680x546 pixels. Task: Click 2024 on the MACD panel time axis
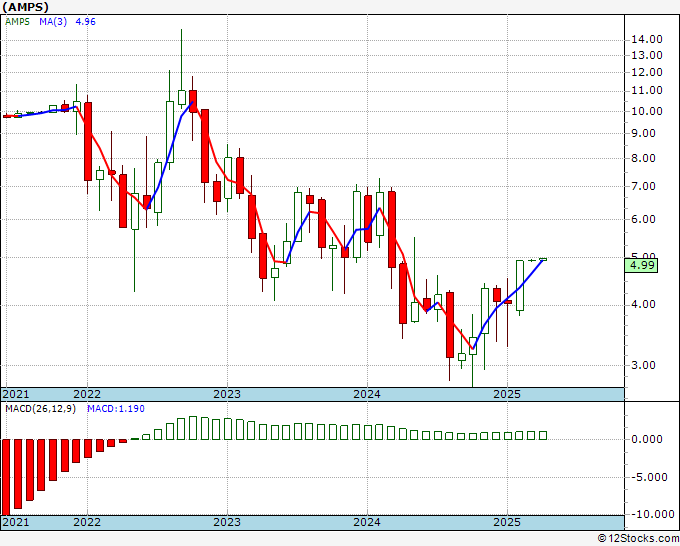coord(367,522)
